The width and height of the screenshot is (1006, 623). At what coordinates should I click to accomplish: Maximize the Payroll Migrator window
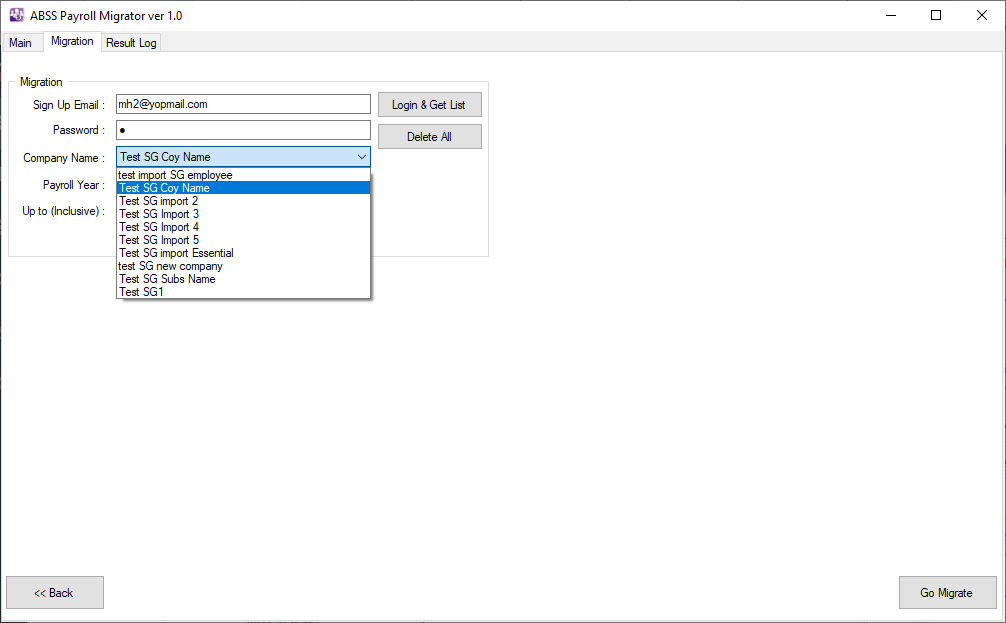point(936,15)
